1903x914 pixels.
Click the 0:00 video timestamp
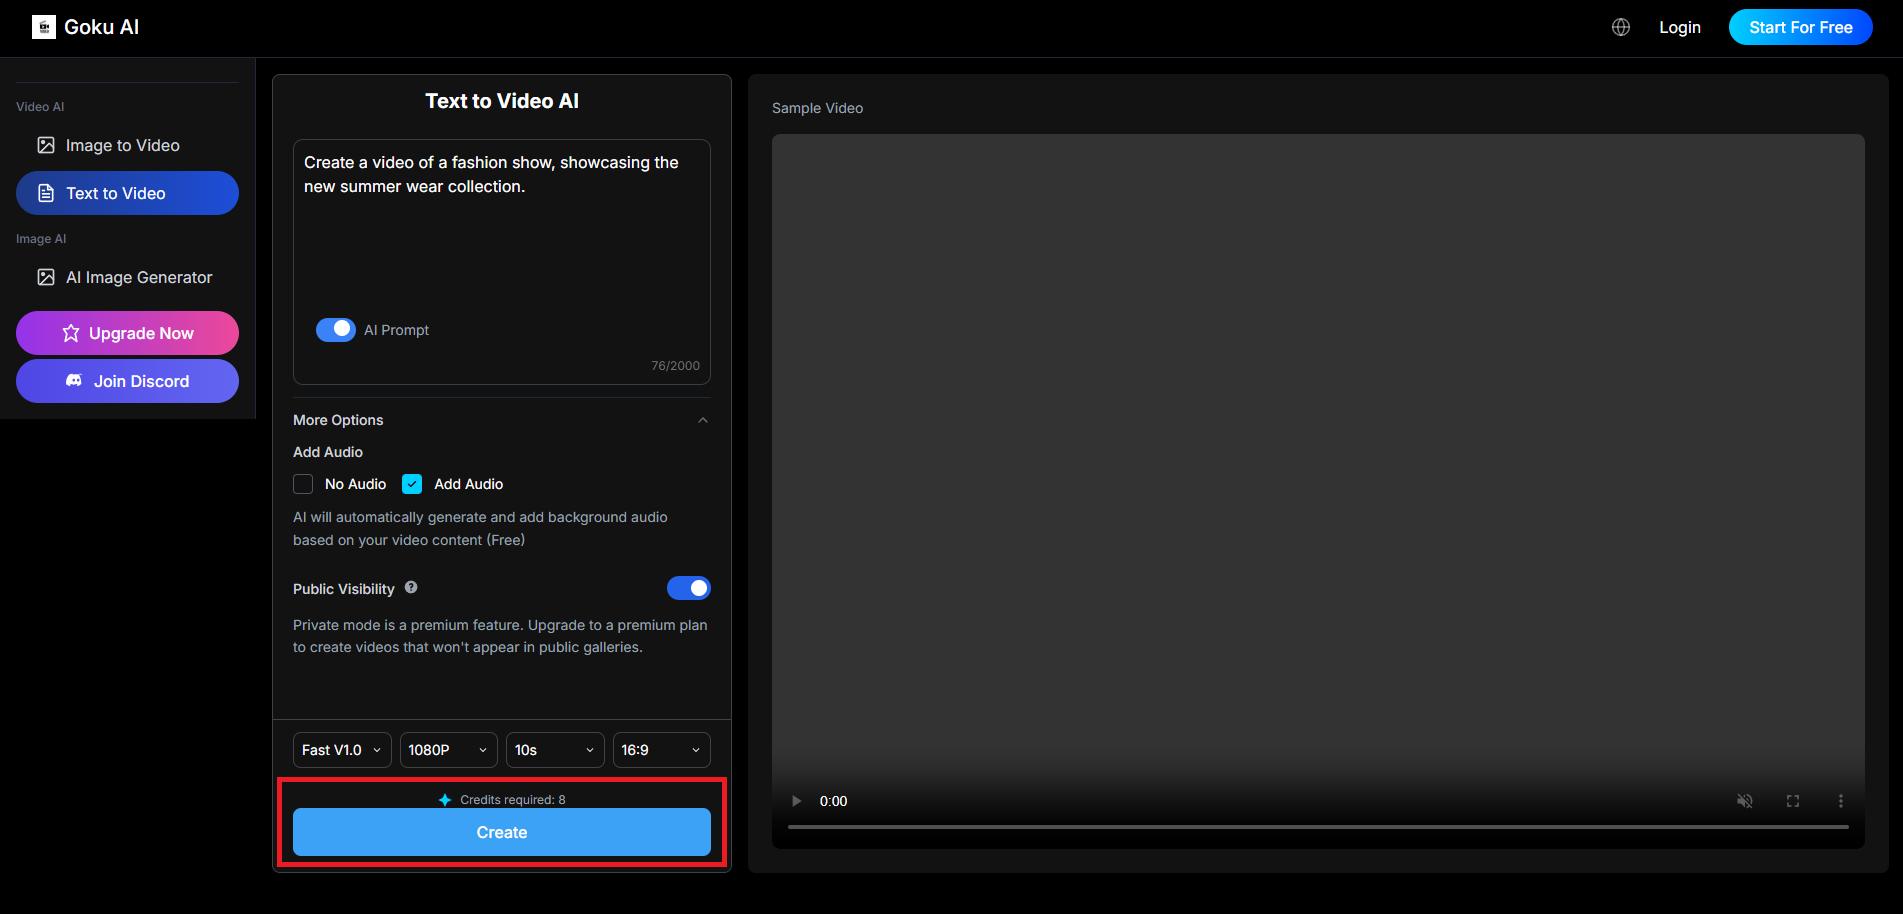point(833,801)
